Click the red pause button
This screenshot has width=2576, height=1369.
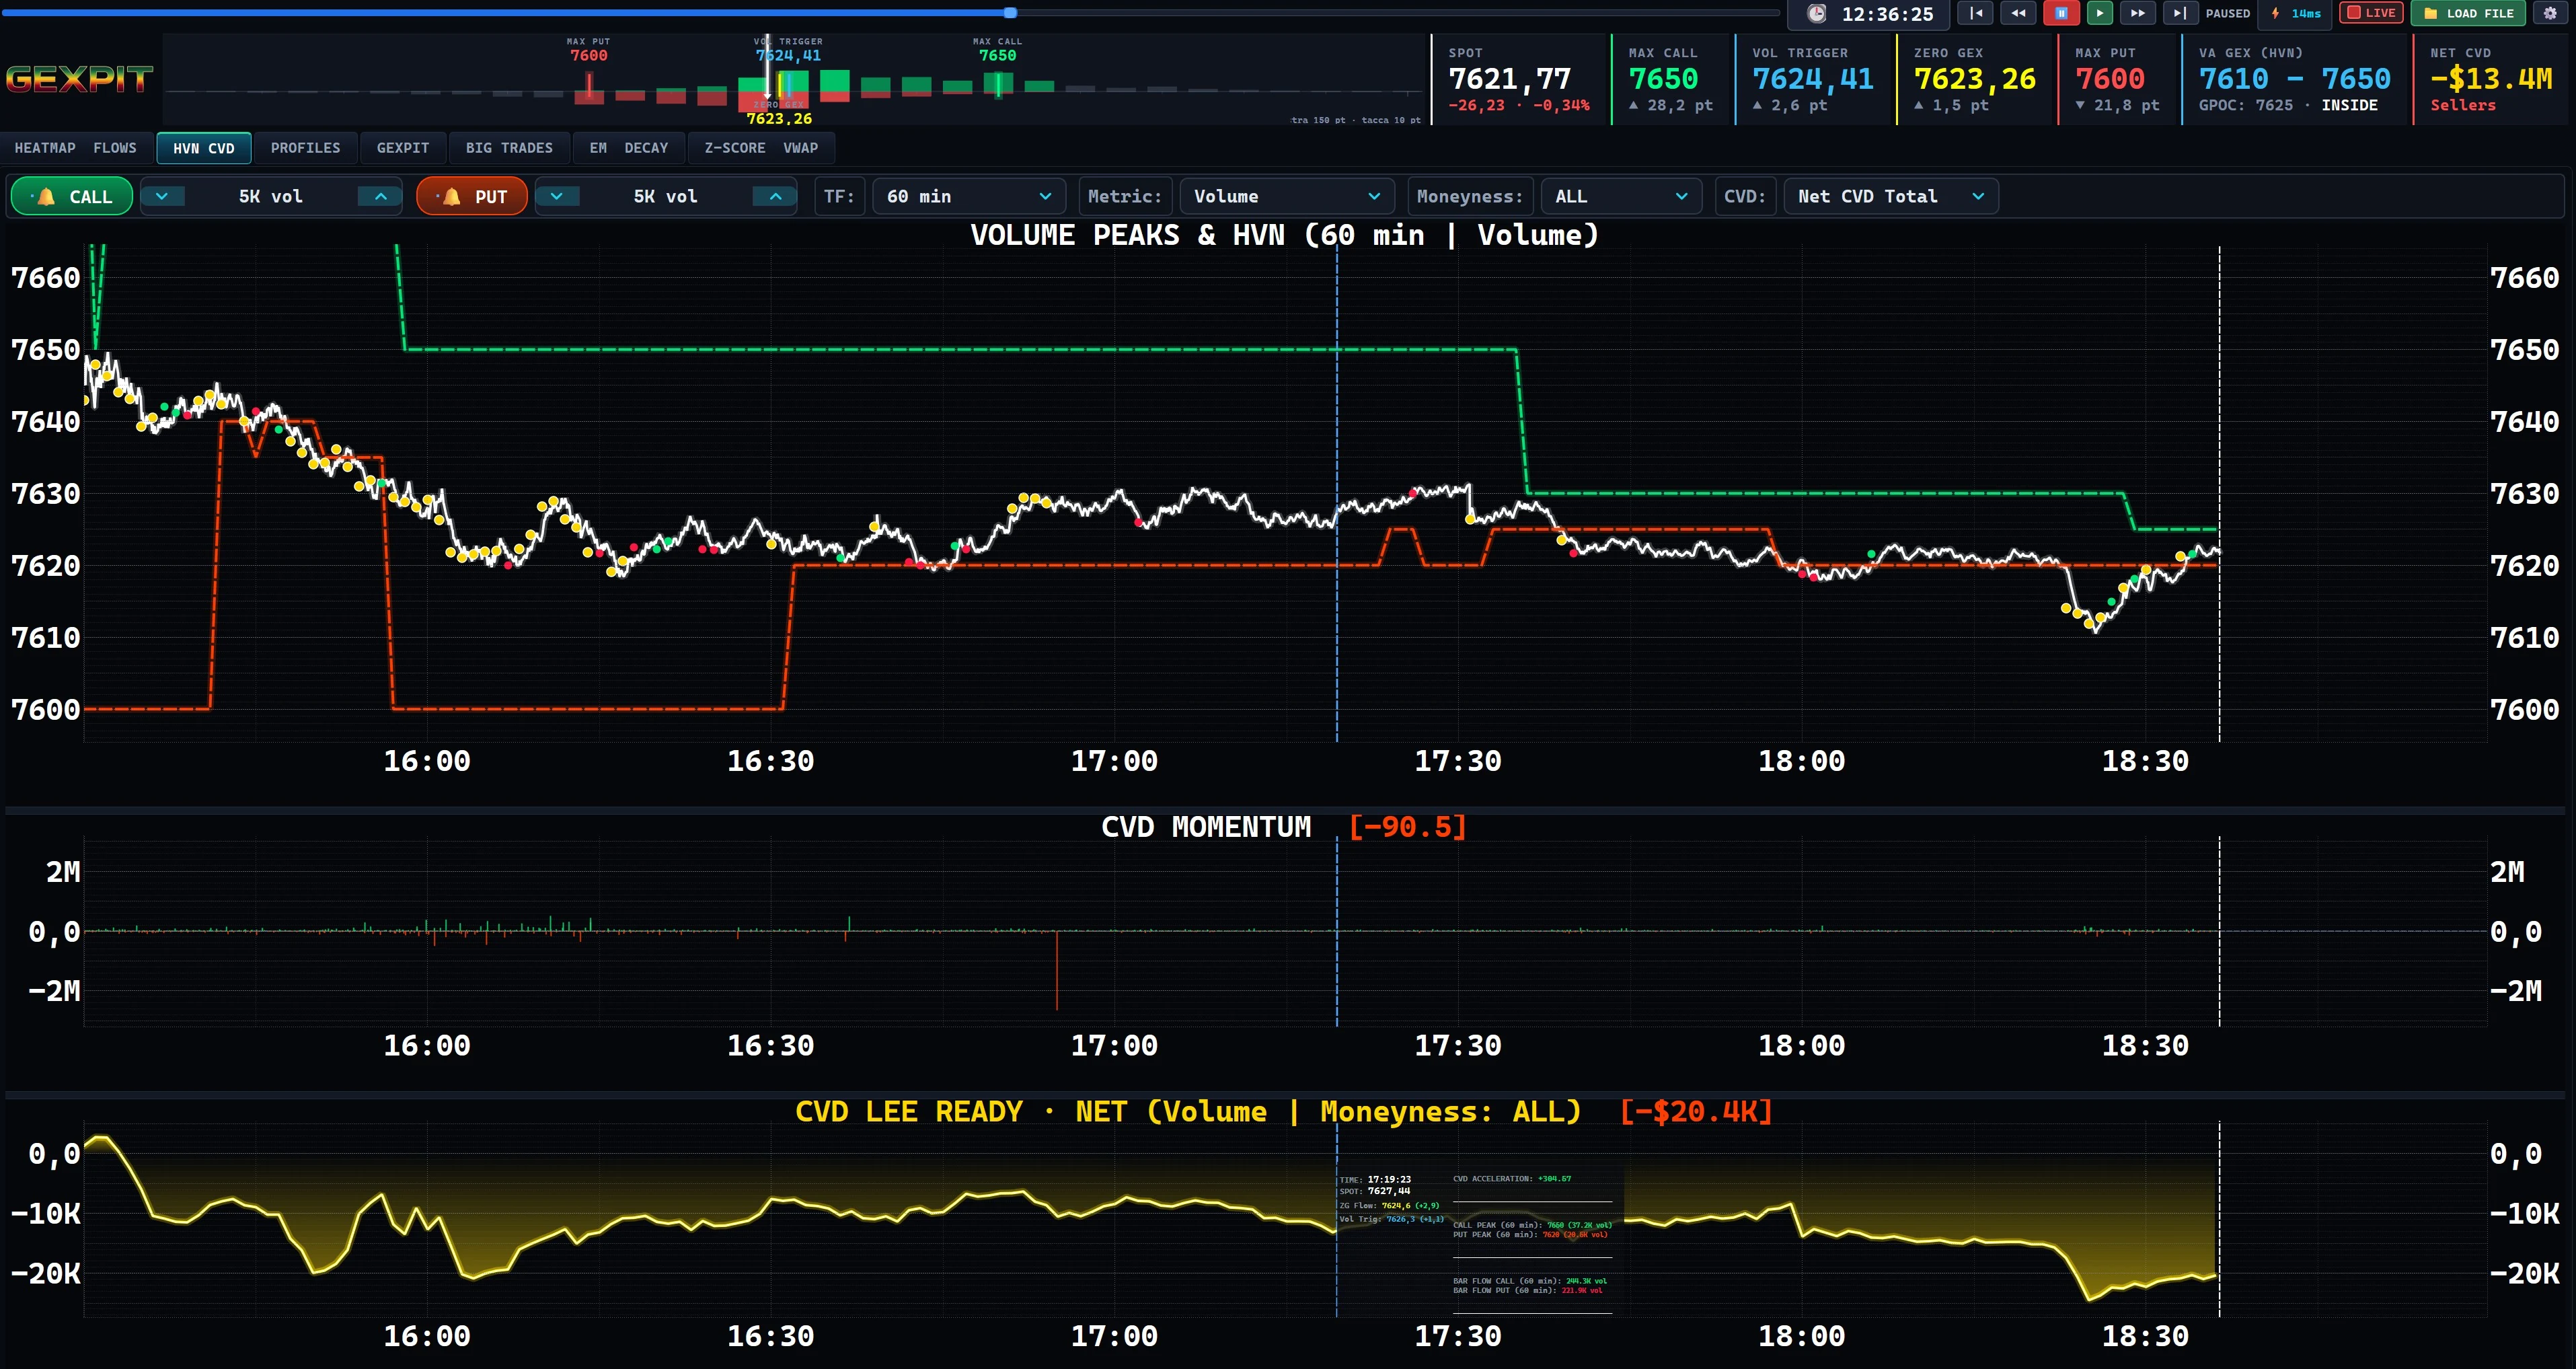point(2061,13)
